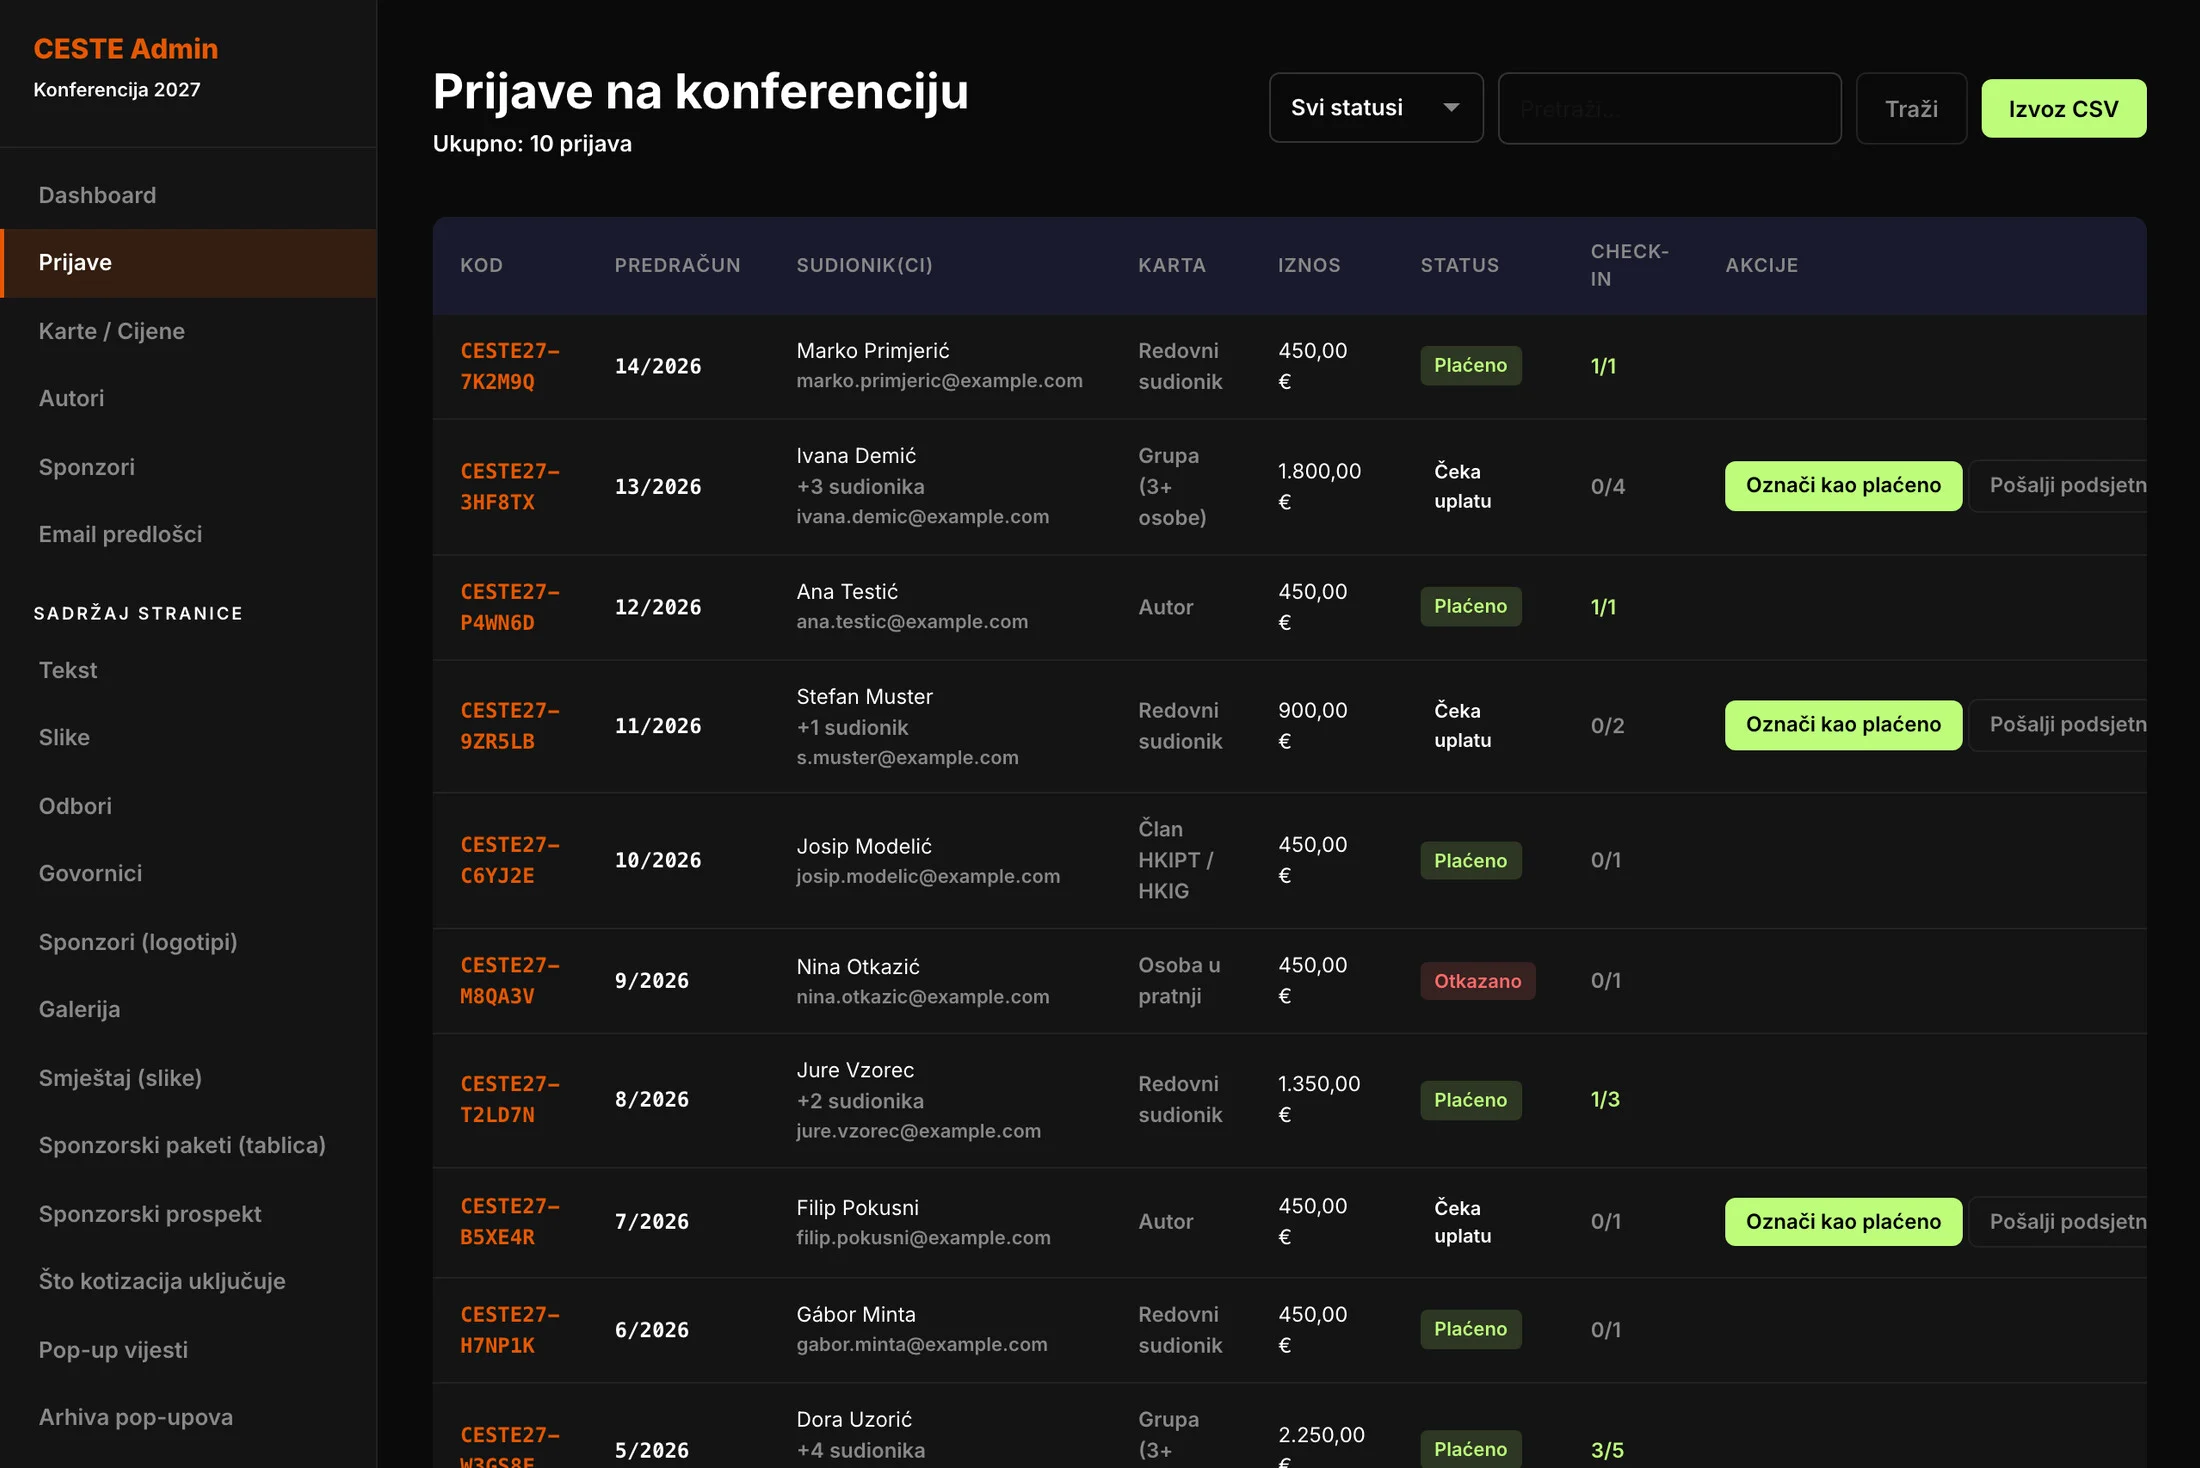The height and width of the screenshot is (1468, 2200).
Task: Open registration code CESTE27-C6YJ2E
Action: click(509, 860)
